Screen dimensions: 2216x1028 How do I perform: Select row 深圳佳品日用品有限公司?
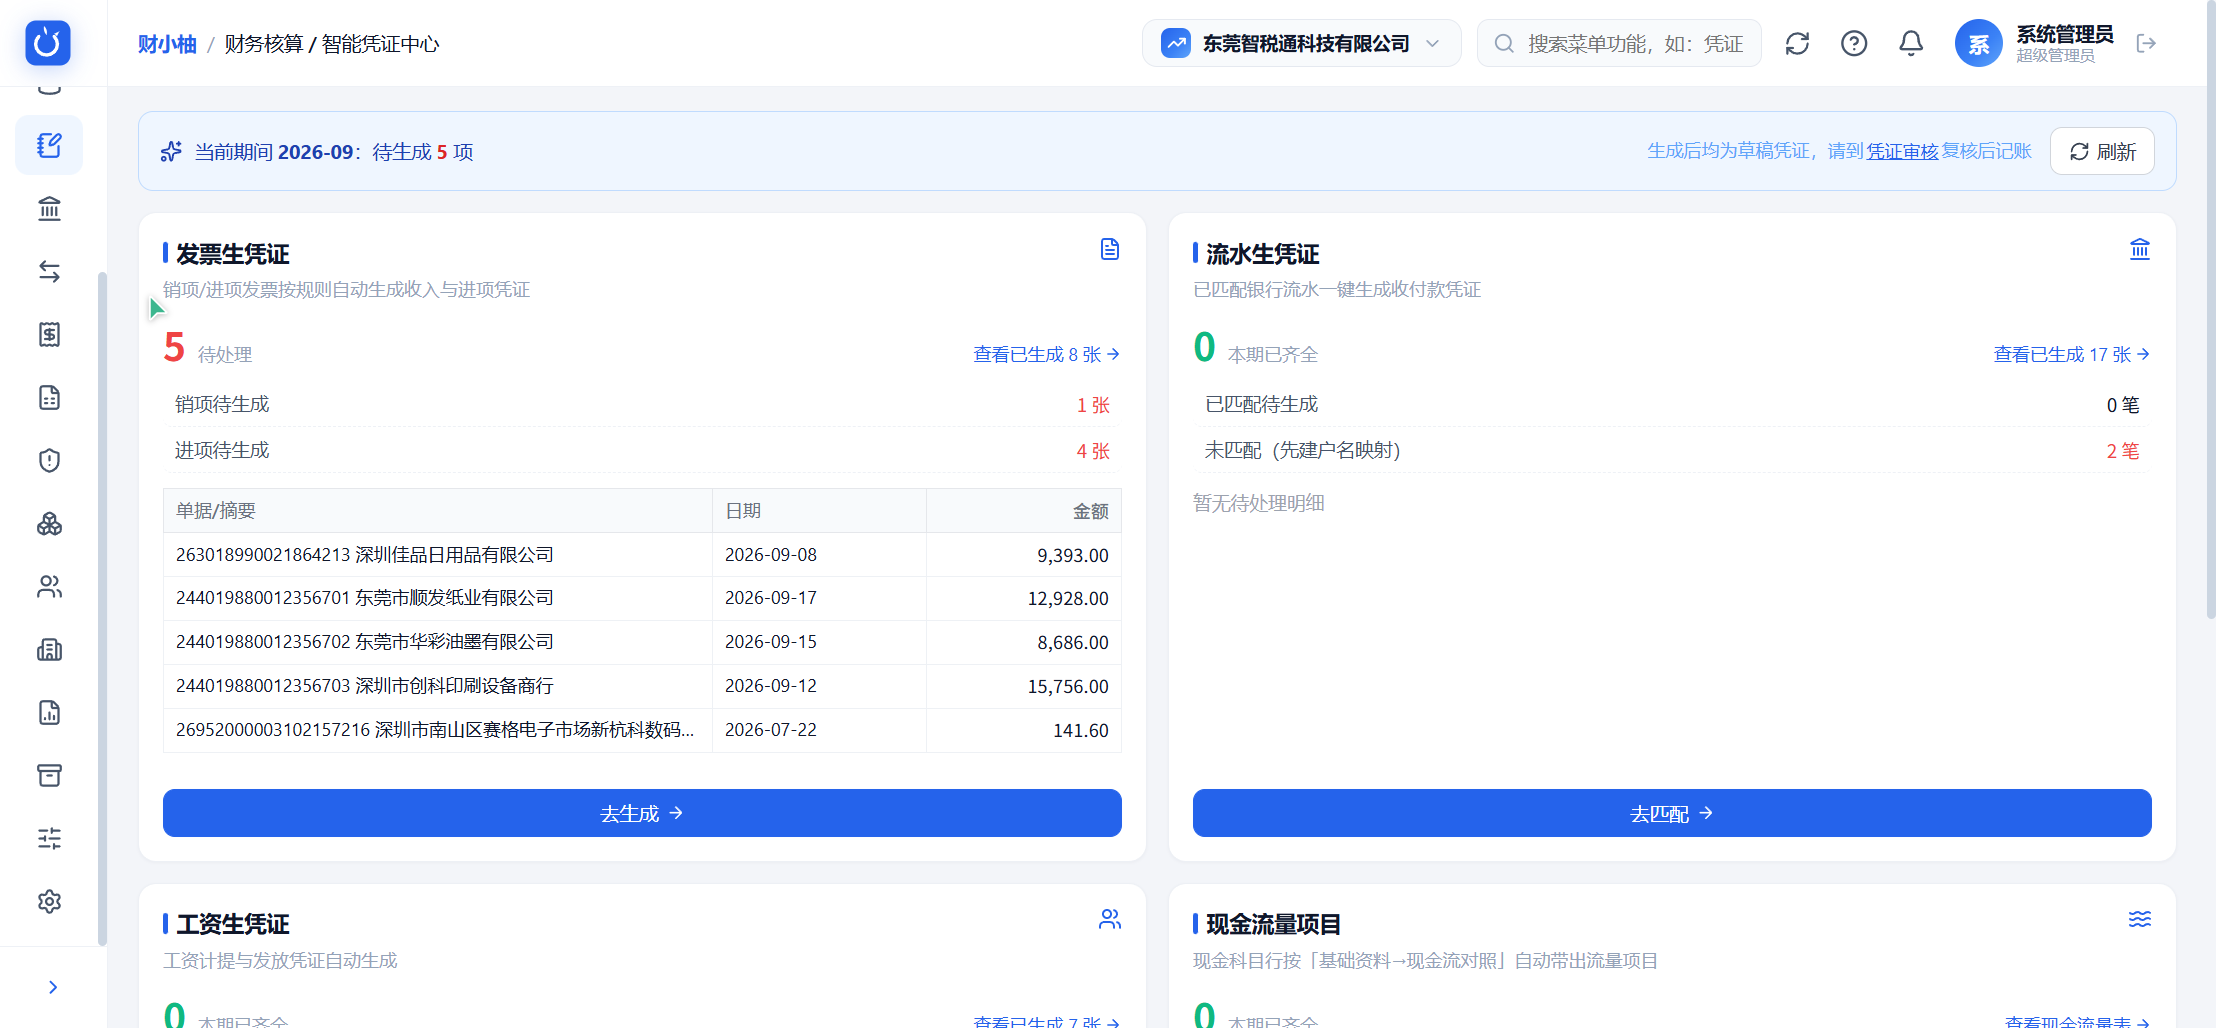tap(642, 555)
